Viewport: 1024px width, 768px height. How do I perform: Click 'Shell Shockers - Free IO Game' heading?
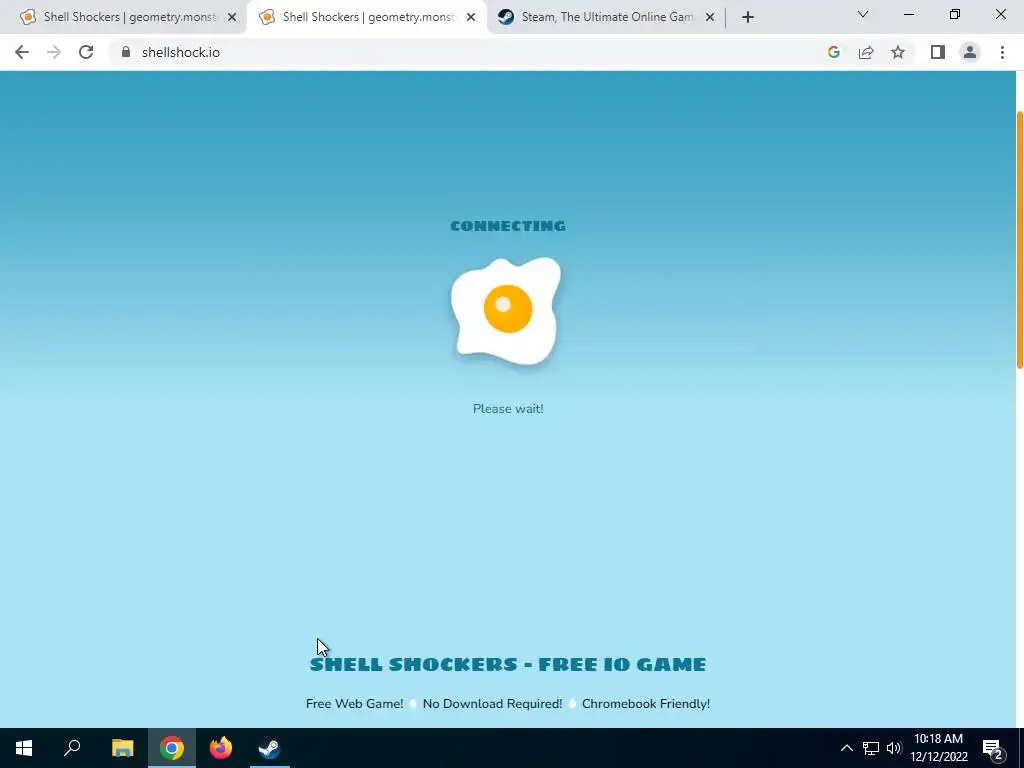click(x=508, y=664)
